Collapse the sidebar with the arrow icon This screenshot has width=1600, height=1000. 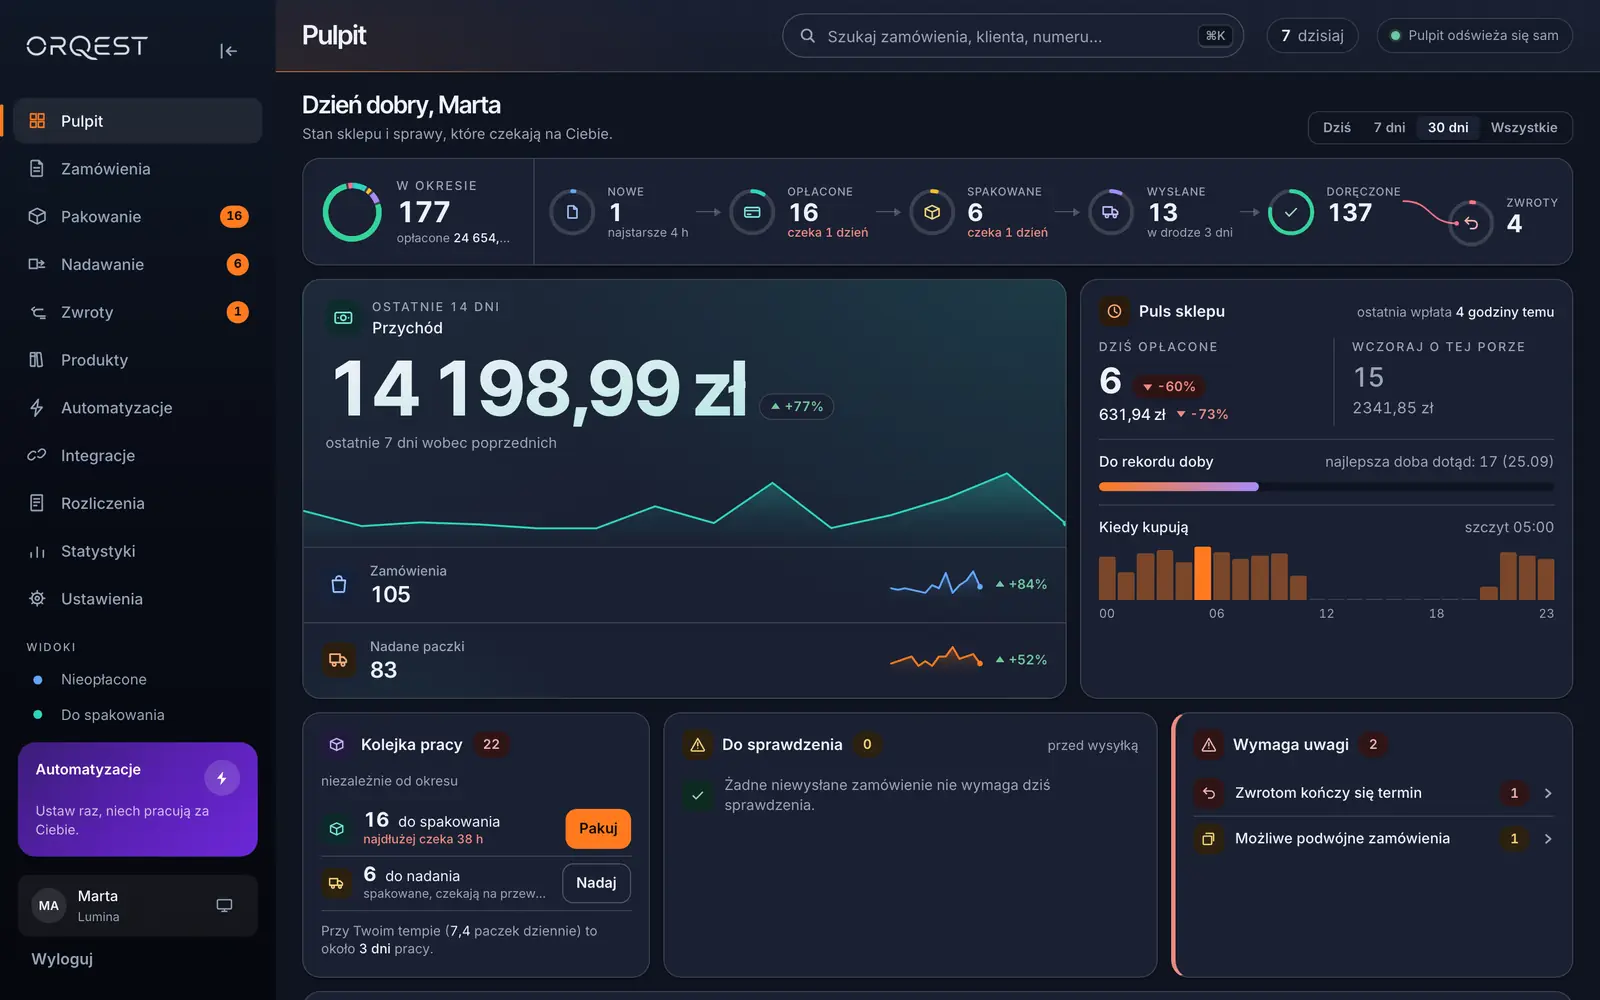click(228, 51)
